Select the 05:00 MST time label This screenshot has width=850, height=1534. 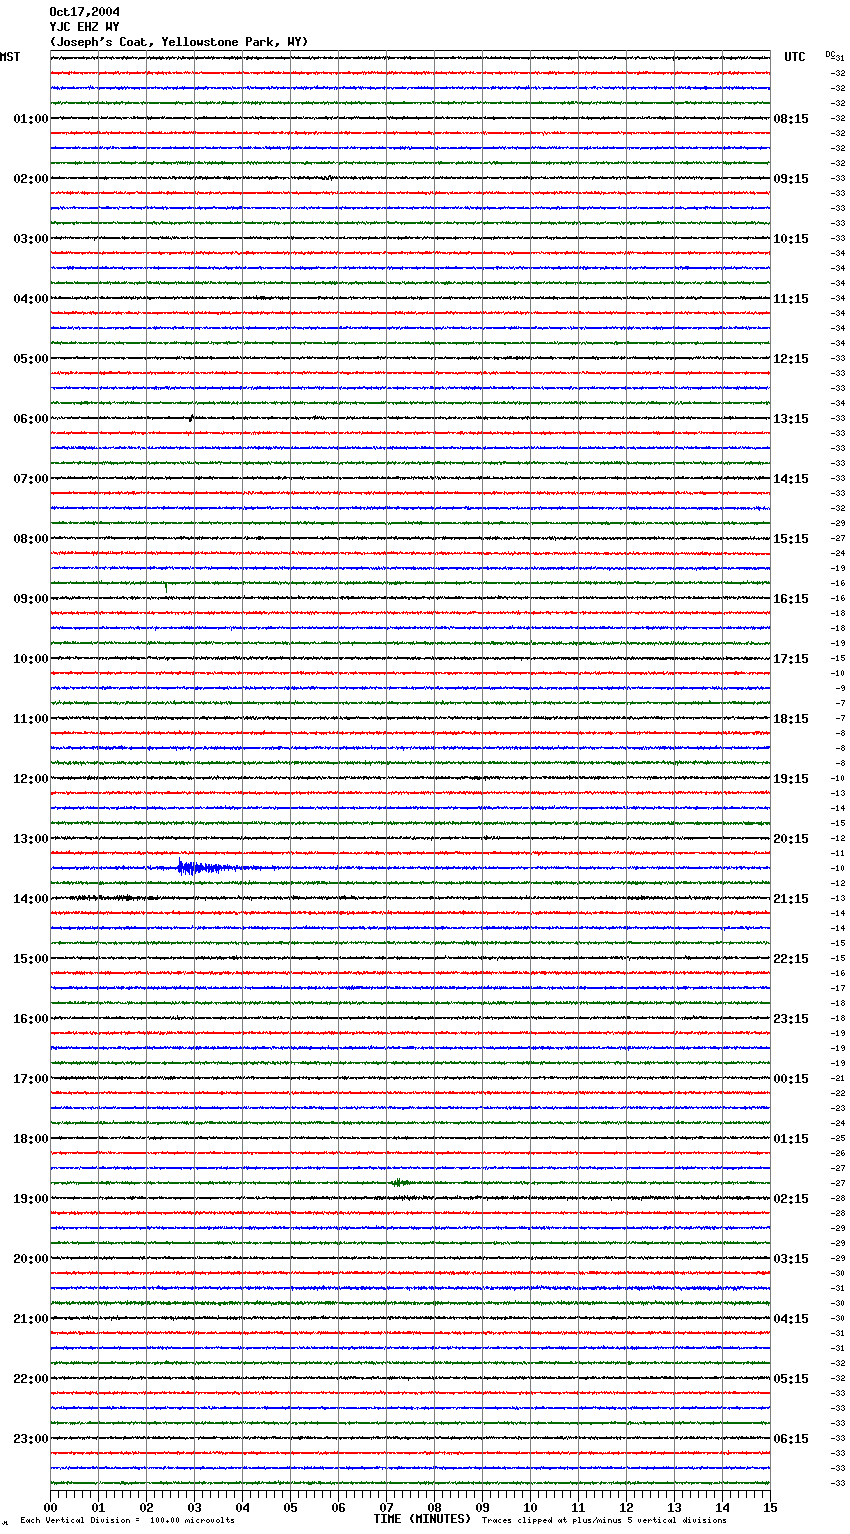click(x=30, y=359)
